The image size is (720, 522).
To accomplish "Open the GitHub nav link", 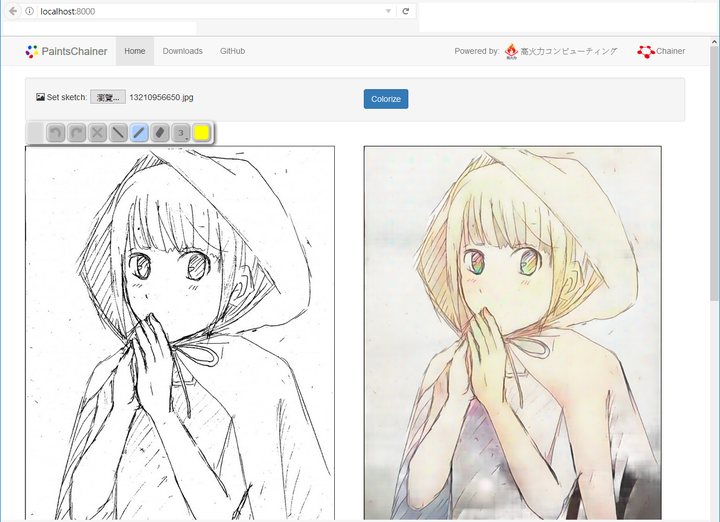I will (232, 51).
